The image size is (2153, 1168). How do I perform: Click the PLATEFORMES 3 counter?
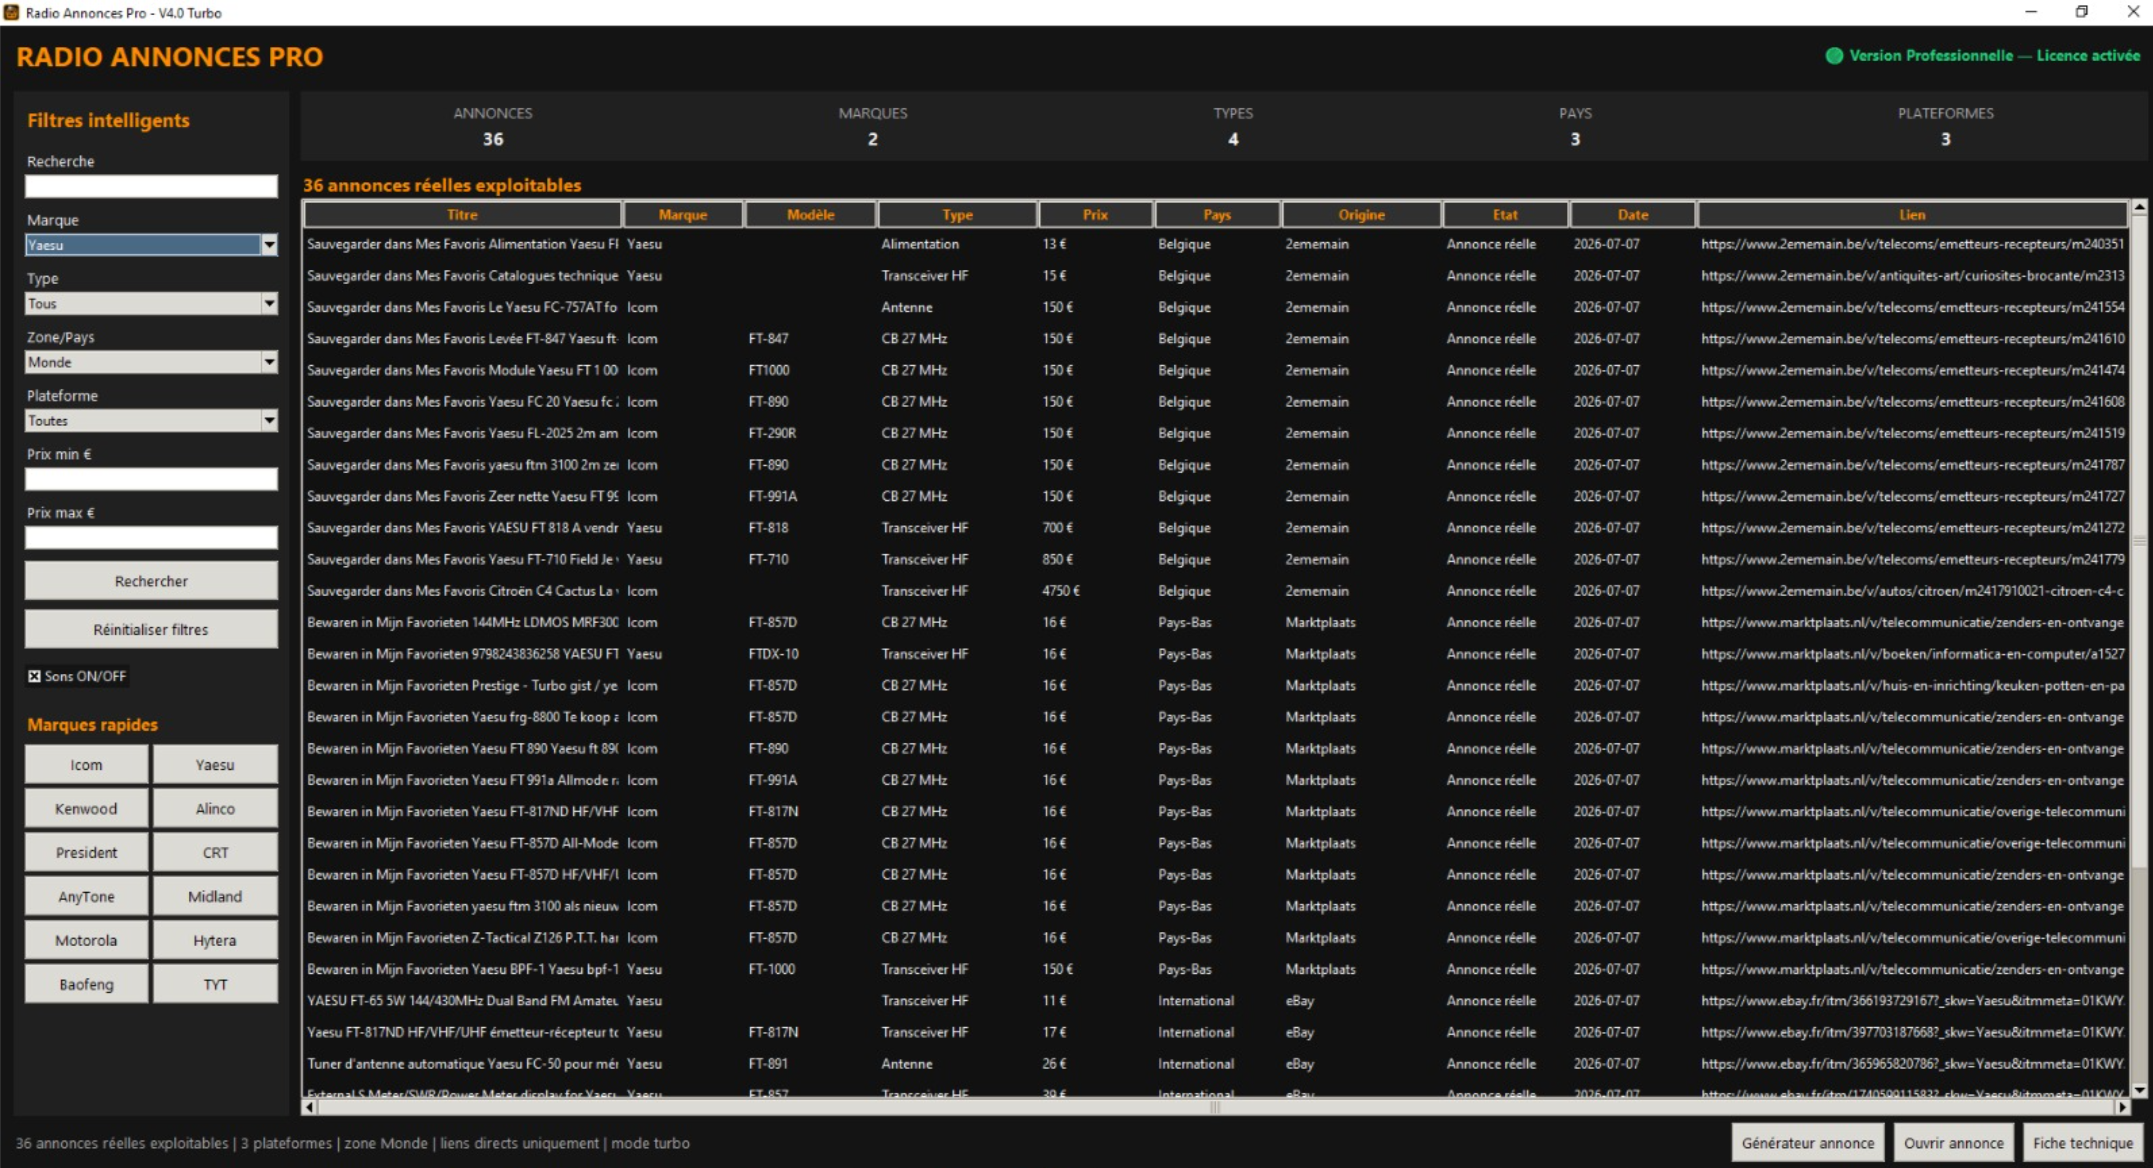[x=1945, y=126]
